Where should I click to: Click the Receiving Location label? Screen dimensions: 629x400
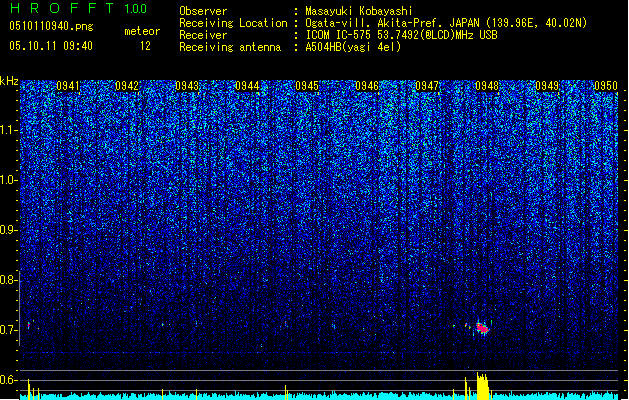click(x=233, y=23)
